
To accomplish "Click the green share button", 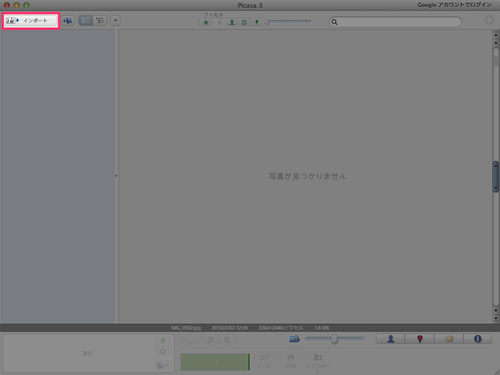I will pos(215,362).
